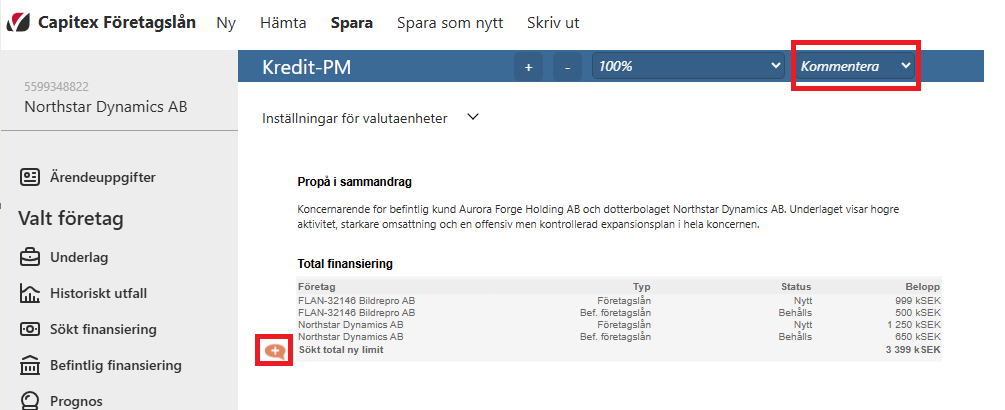
Task: Open the 100% zoom level dropdown
Action: tap(688, 66)
